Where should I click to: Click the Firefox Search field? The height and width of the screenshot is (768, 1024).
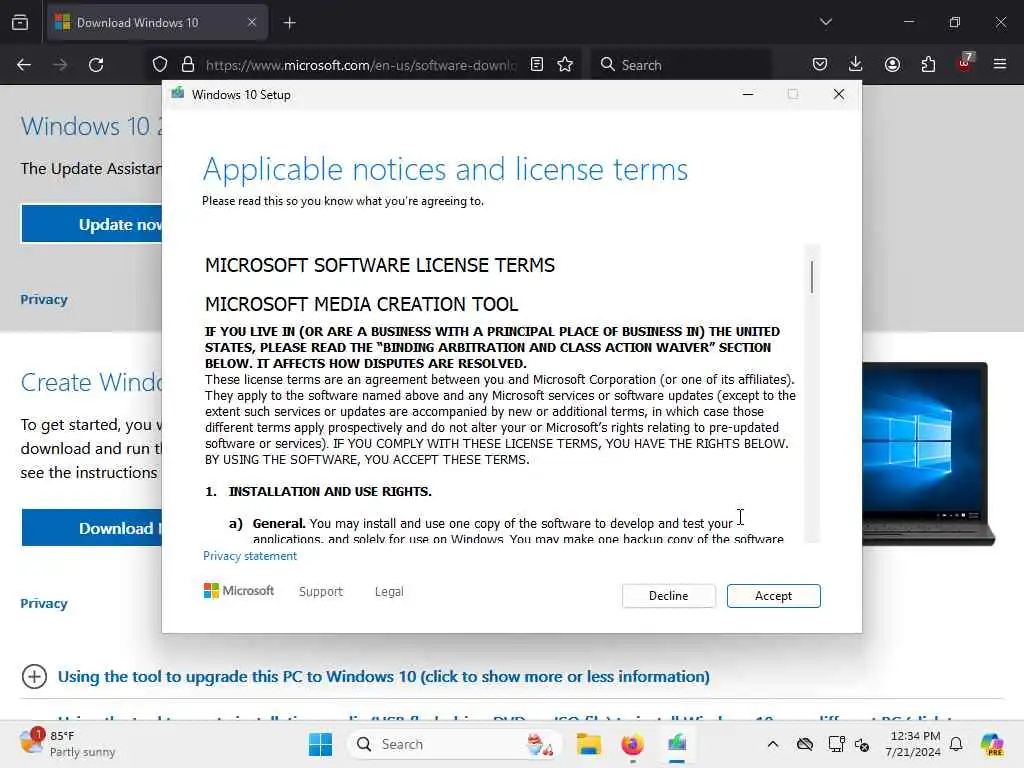680,65
